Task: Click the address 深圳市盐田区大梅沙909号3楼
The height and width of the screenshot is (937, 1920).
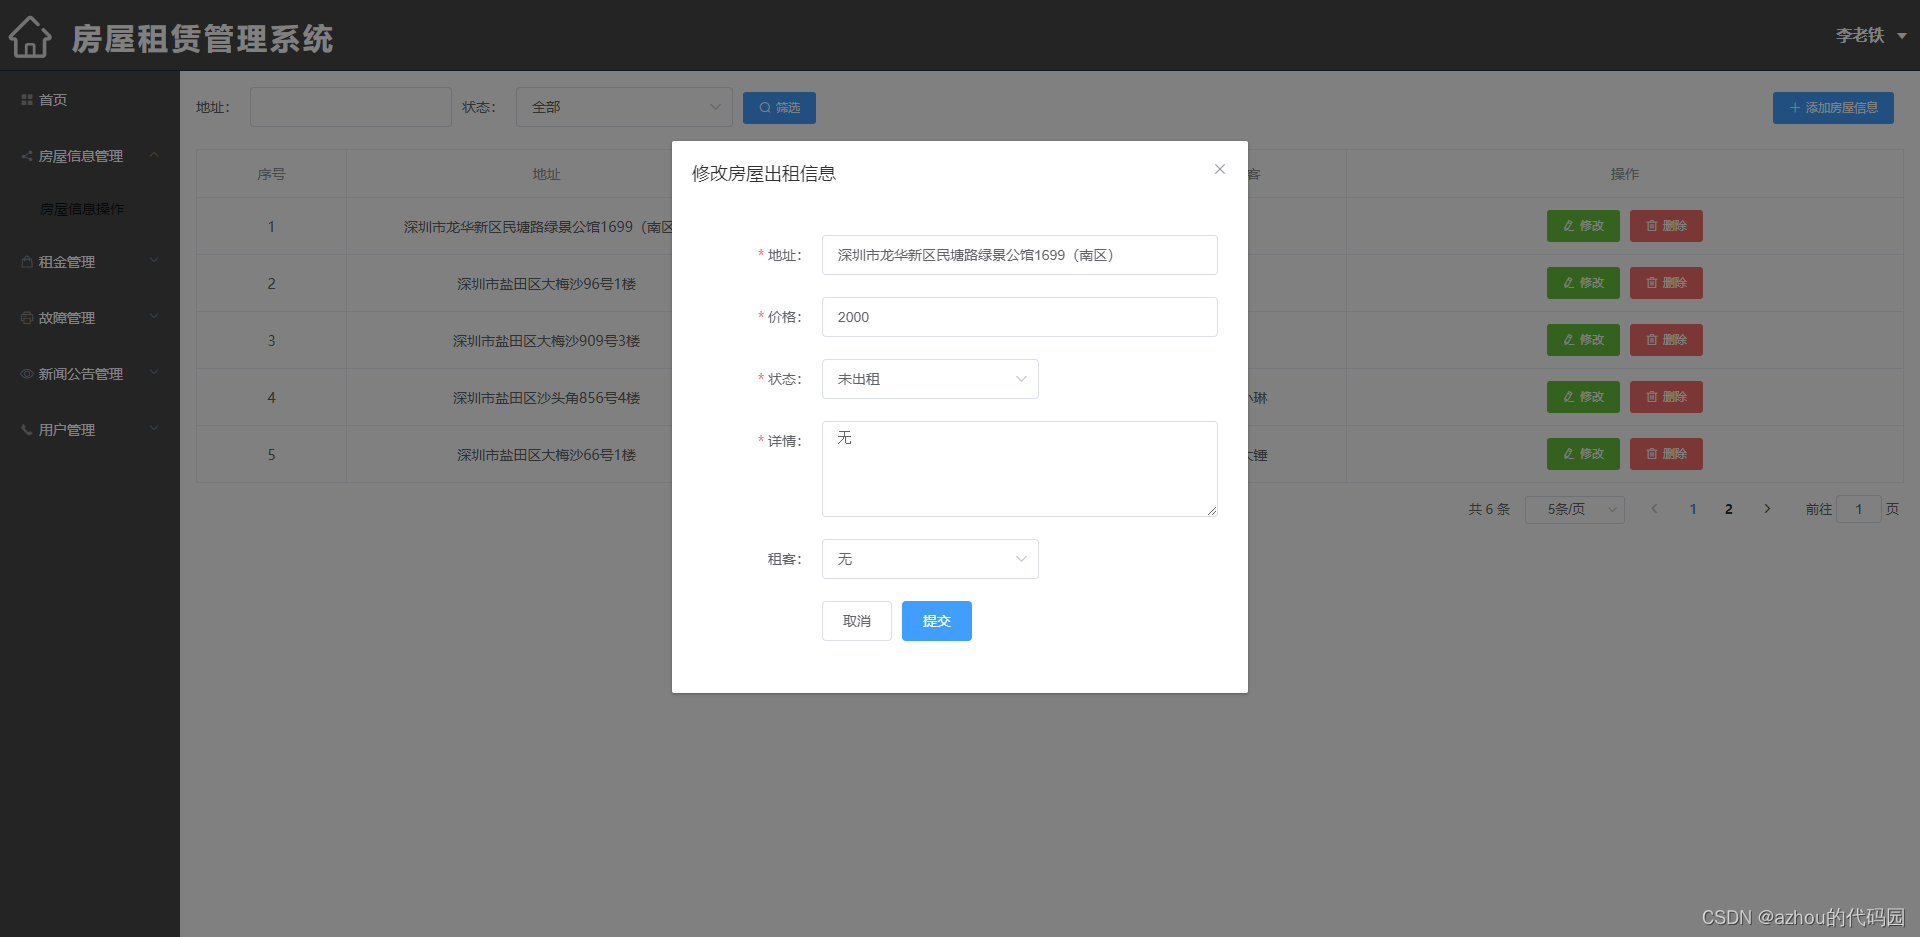Action: pos(546,341)
